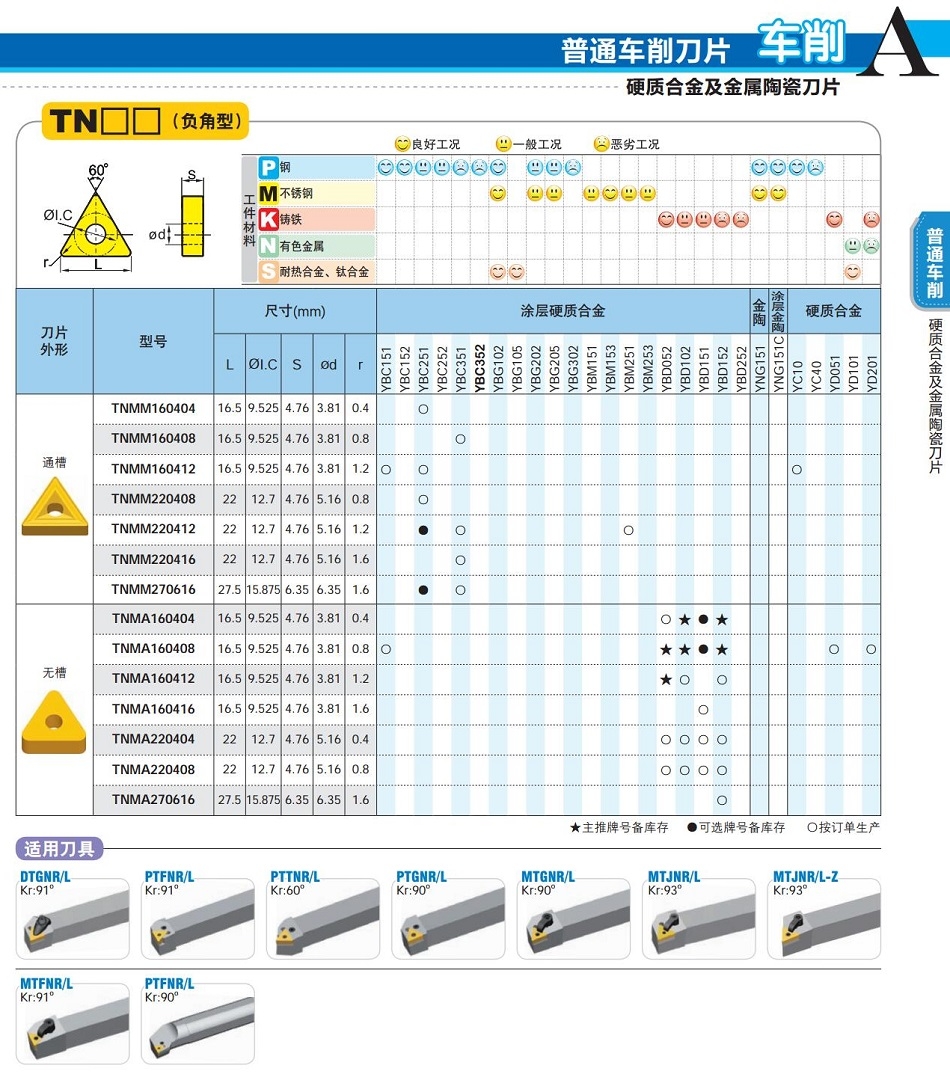
Task: Open the PTTNR/L Kr:60° tool holder thumbnail
Action: (x=323, y=919)
